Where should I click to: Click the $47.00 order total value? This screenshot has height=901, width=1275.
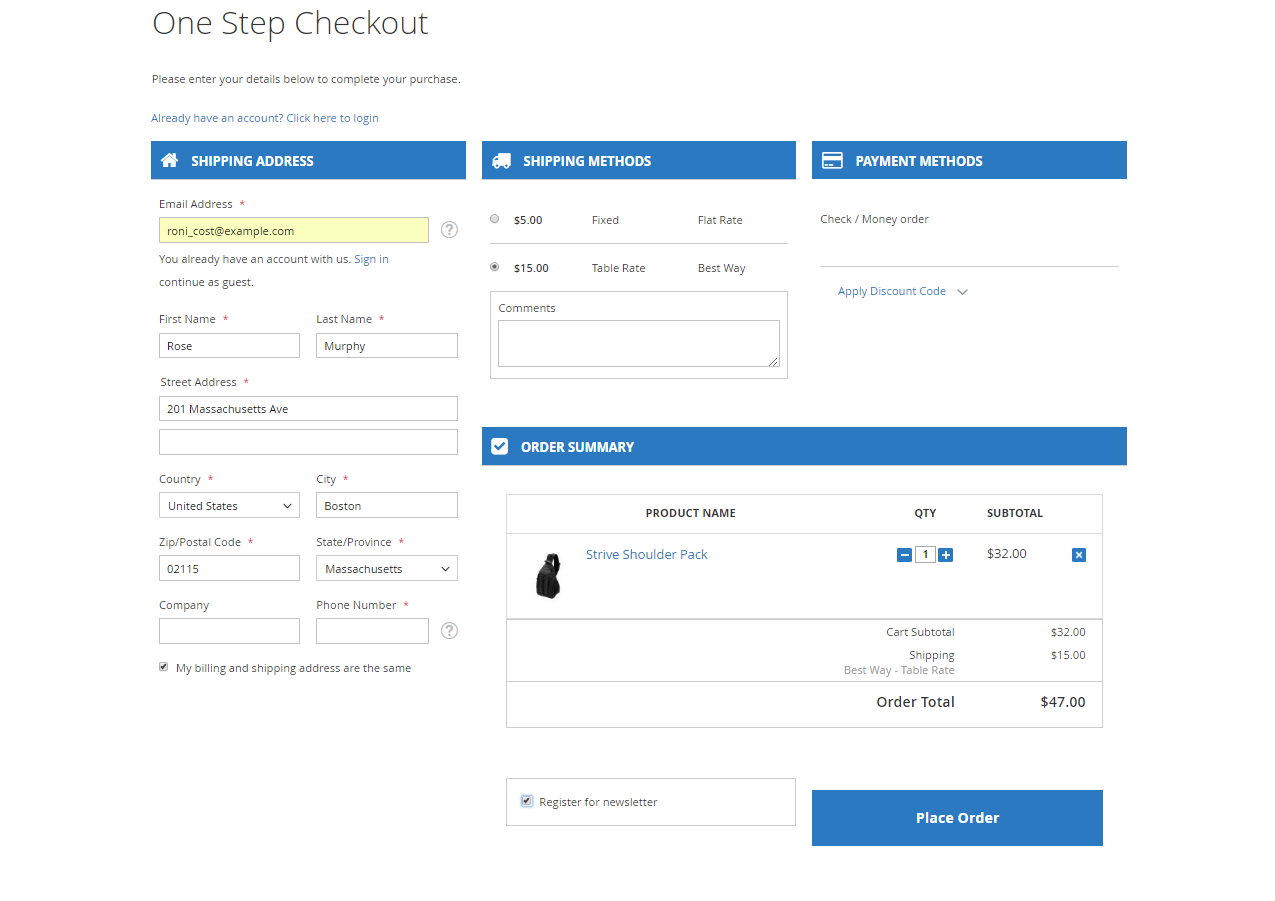pyautogui.click(x=1063, y=702)
